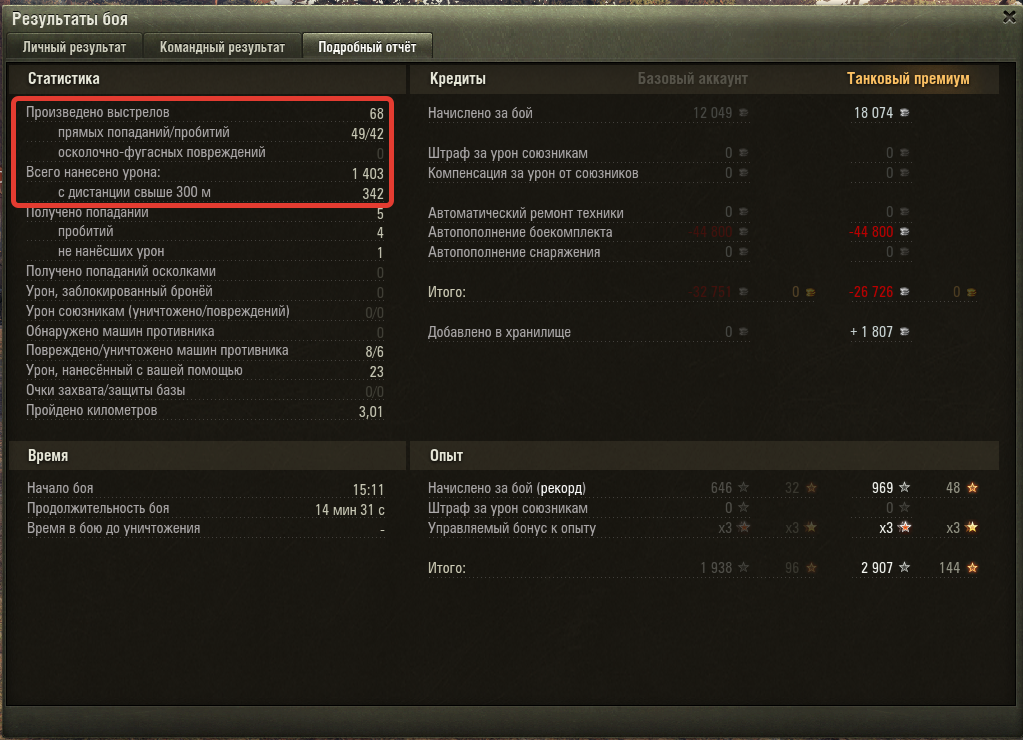Switch to the Личный результат tab
The width and height of the screenshot is (1023, 740).
click(x=74, y=47)
